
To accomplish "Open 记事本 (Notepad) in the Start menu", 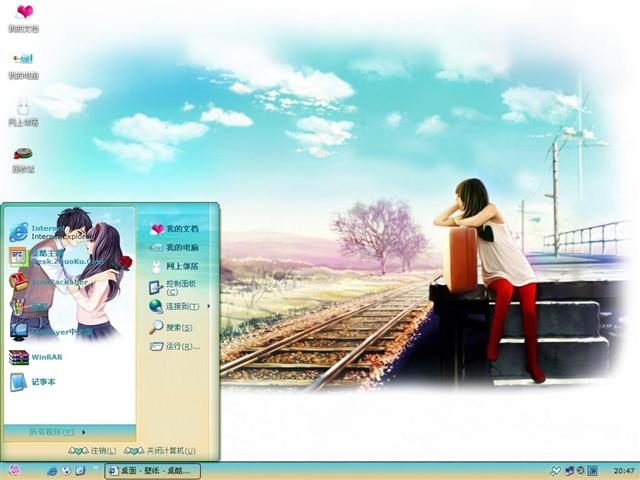I will pos(32,382).
